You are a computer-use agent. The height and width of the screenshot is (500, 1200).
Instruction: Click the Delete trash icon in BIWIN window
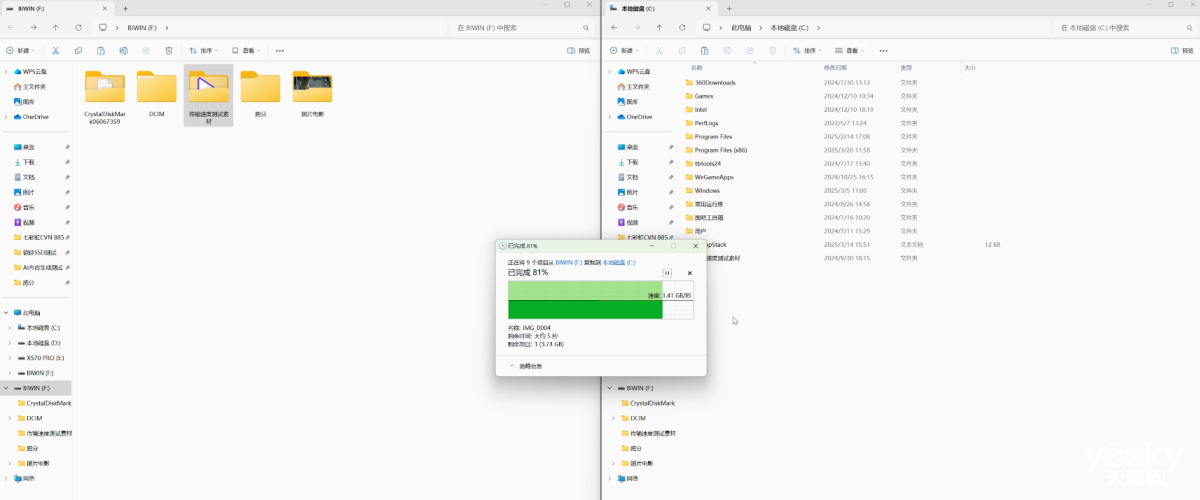pyautogui.click(x=169, y=50)
